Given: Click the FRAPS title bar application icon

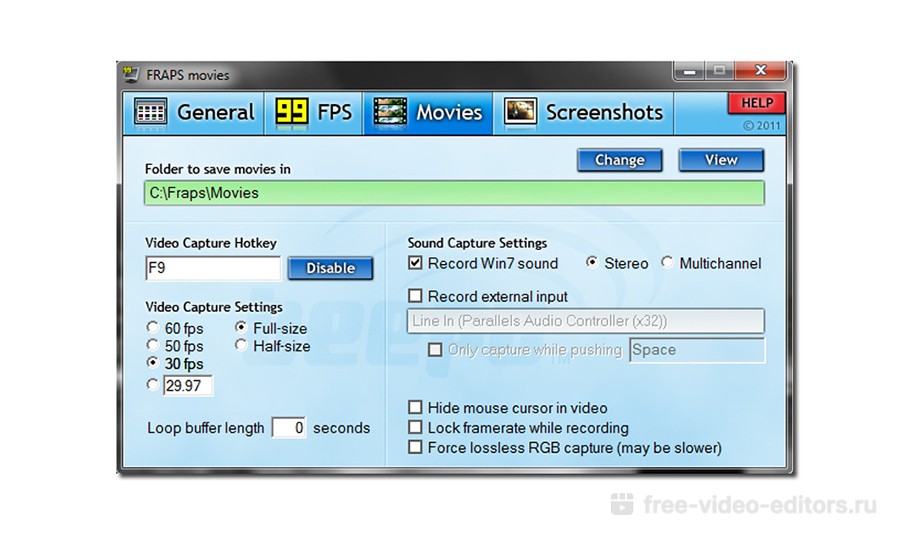Looking at the screenshot, I should point(131,75).
